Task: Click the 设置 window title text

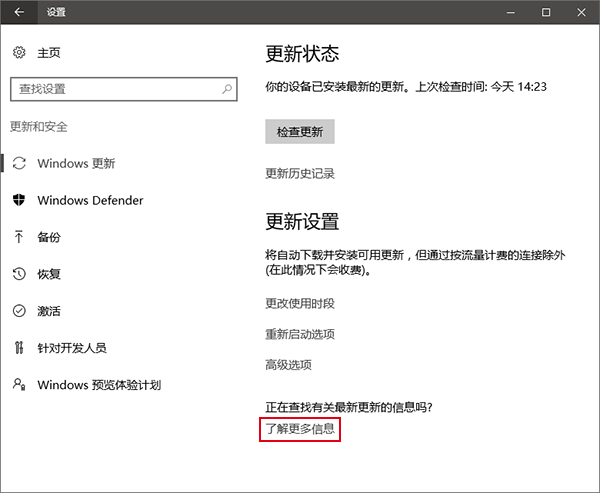Action: coord(56,12)
